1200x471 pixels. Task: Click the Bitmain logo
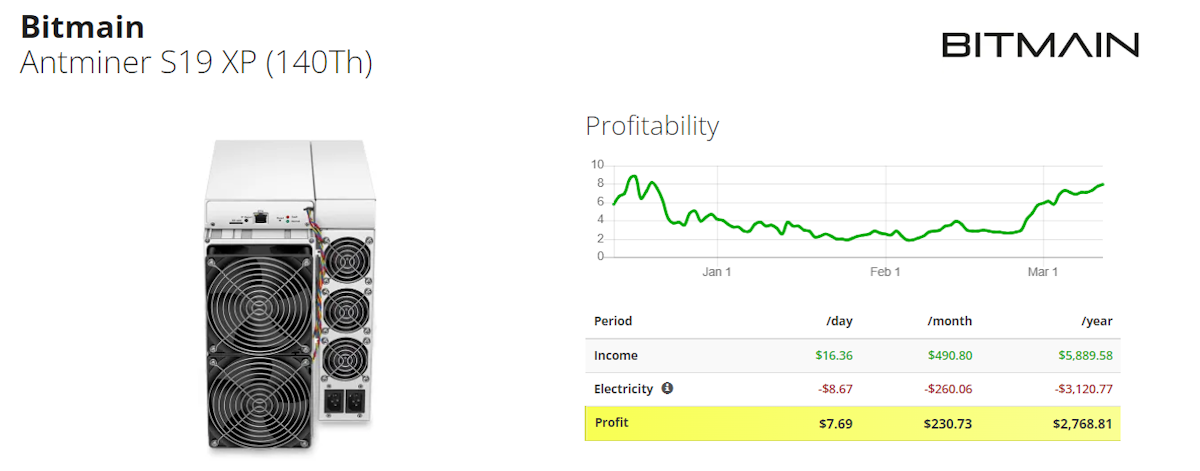click(1040, 45)
